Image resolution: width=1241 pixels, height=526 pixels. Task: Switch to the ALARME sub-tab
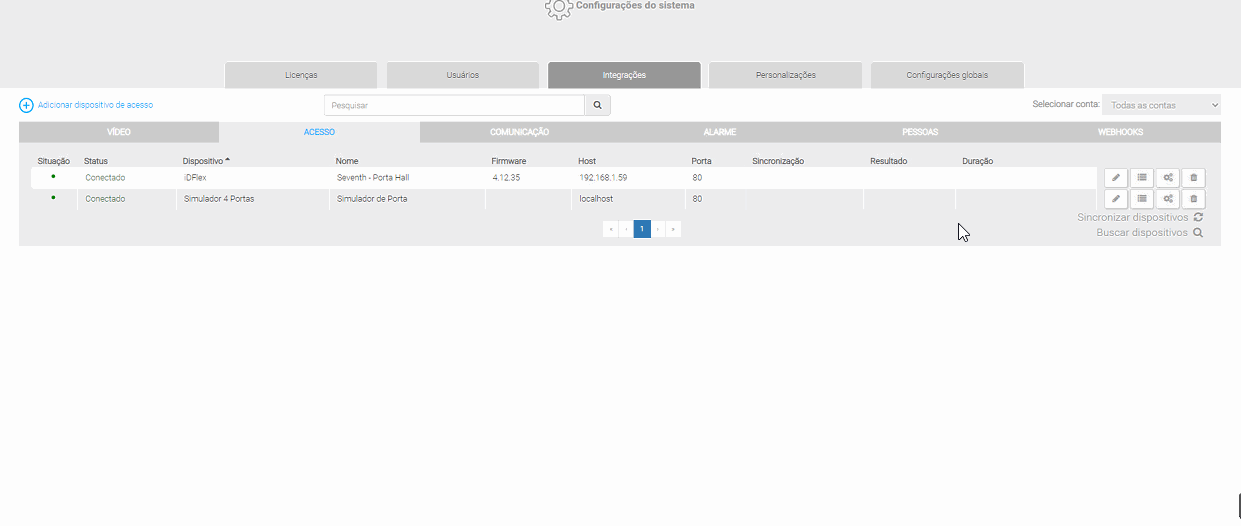click(x=720, y=132)
